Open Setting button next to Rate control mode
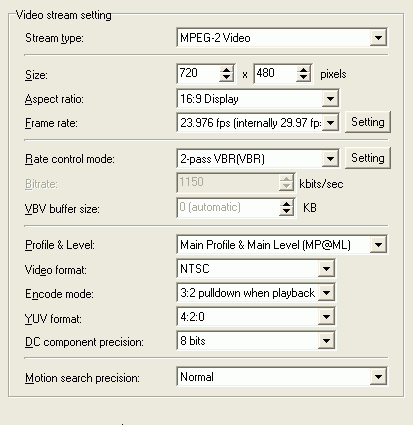This screenshot has height=425, width=413. pos(368,158)
